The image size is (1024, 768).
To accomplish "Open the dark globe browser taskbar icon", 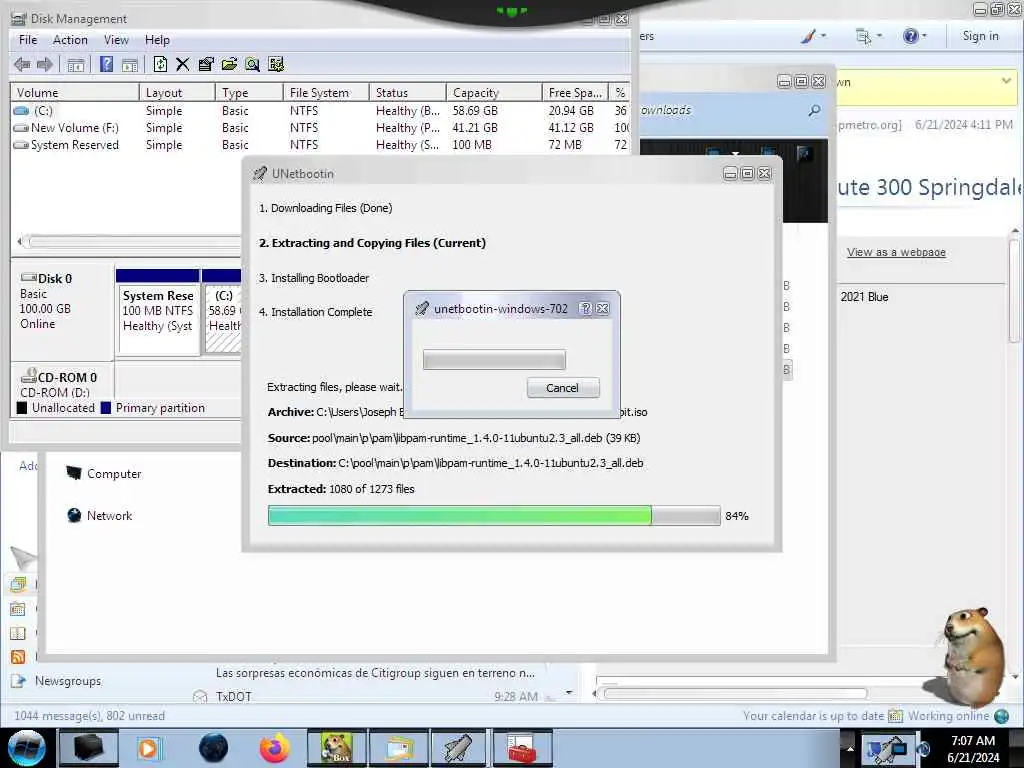I will (214, 748).
